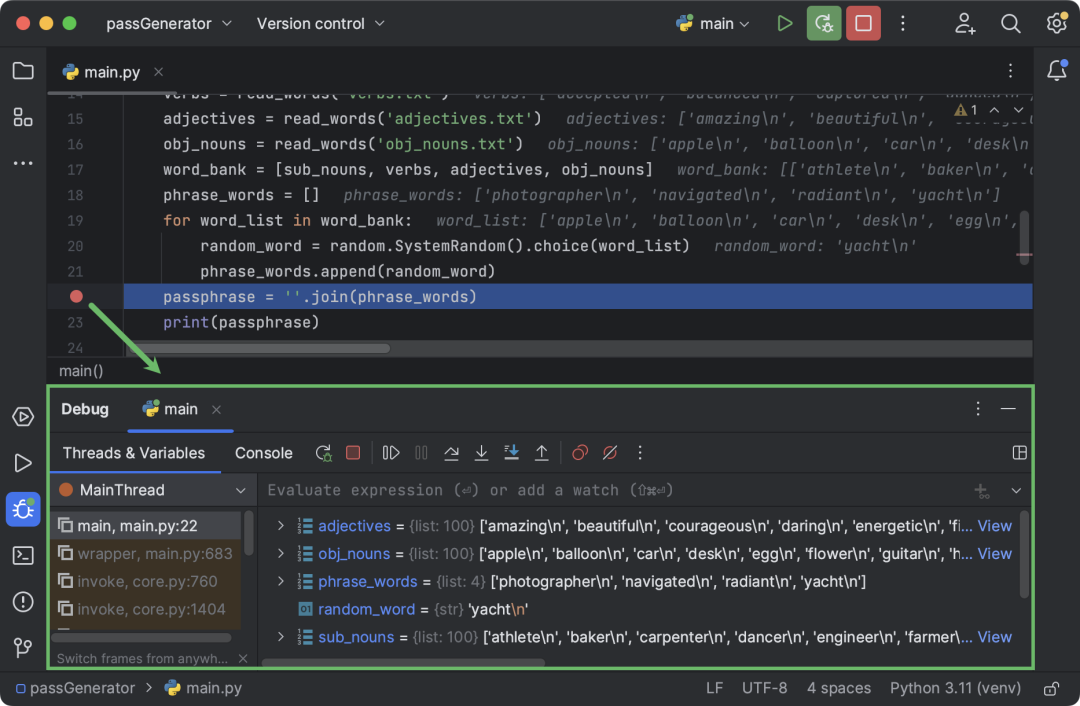Click the editor horizontal scrollbar
This screenshot has width=1080, height=706.
pyautogui.click(x=260, y=349)
